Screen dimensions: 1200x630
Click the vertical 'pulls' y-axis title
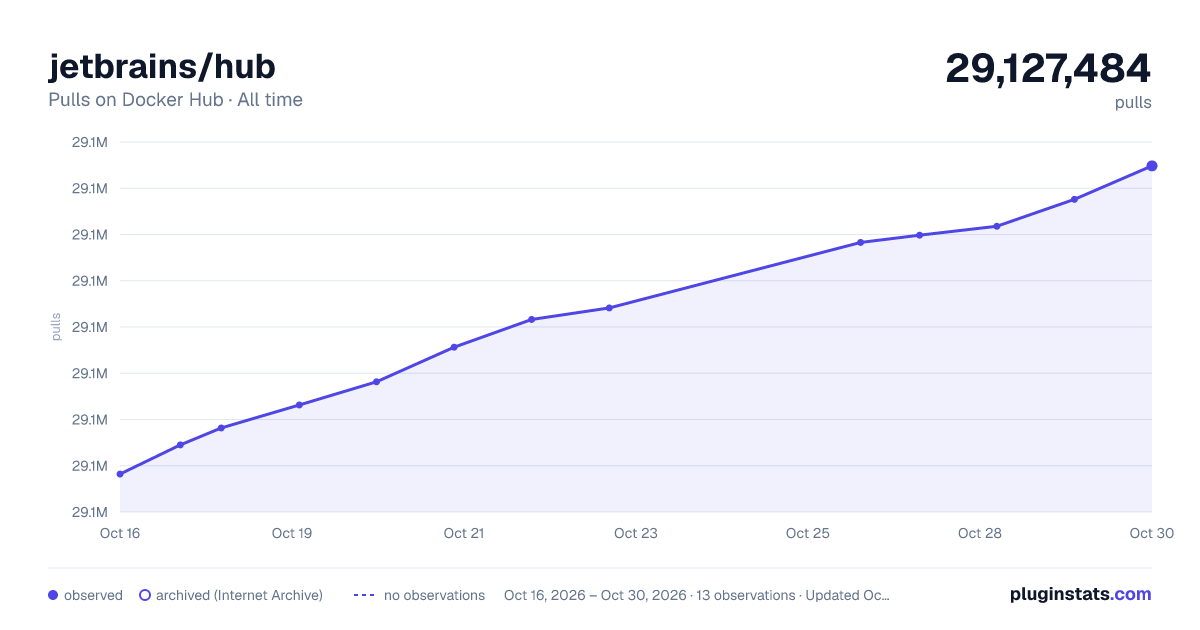coord(56,327)
